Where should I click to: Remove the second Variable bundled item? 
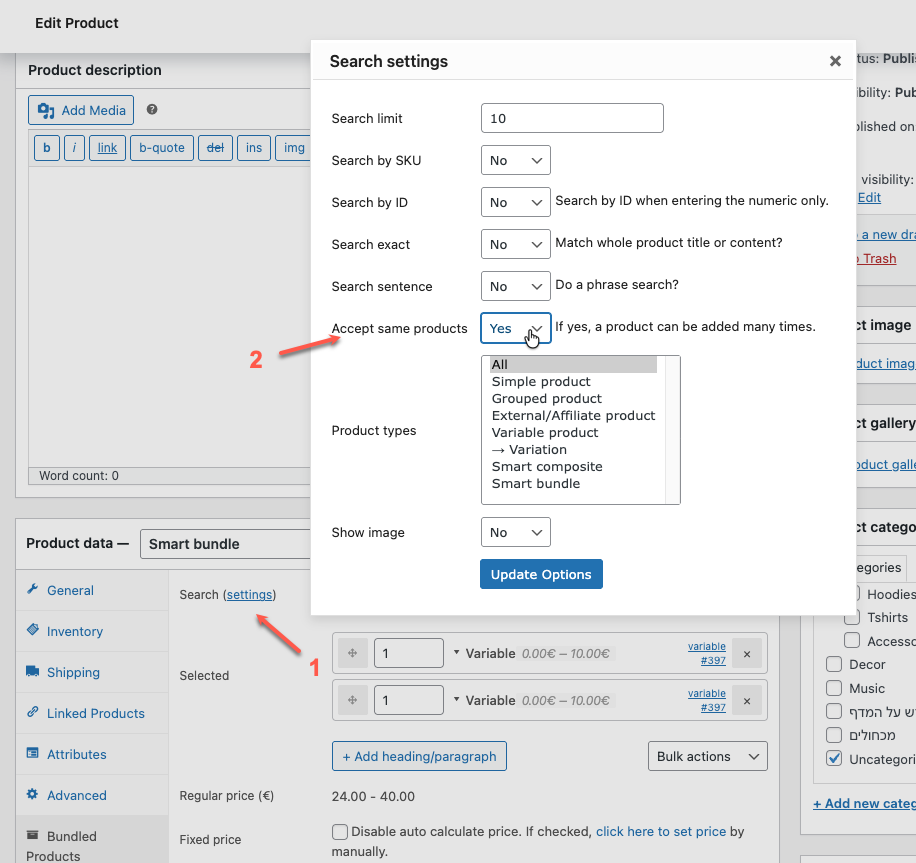click(x=747, y=701)
